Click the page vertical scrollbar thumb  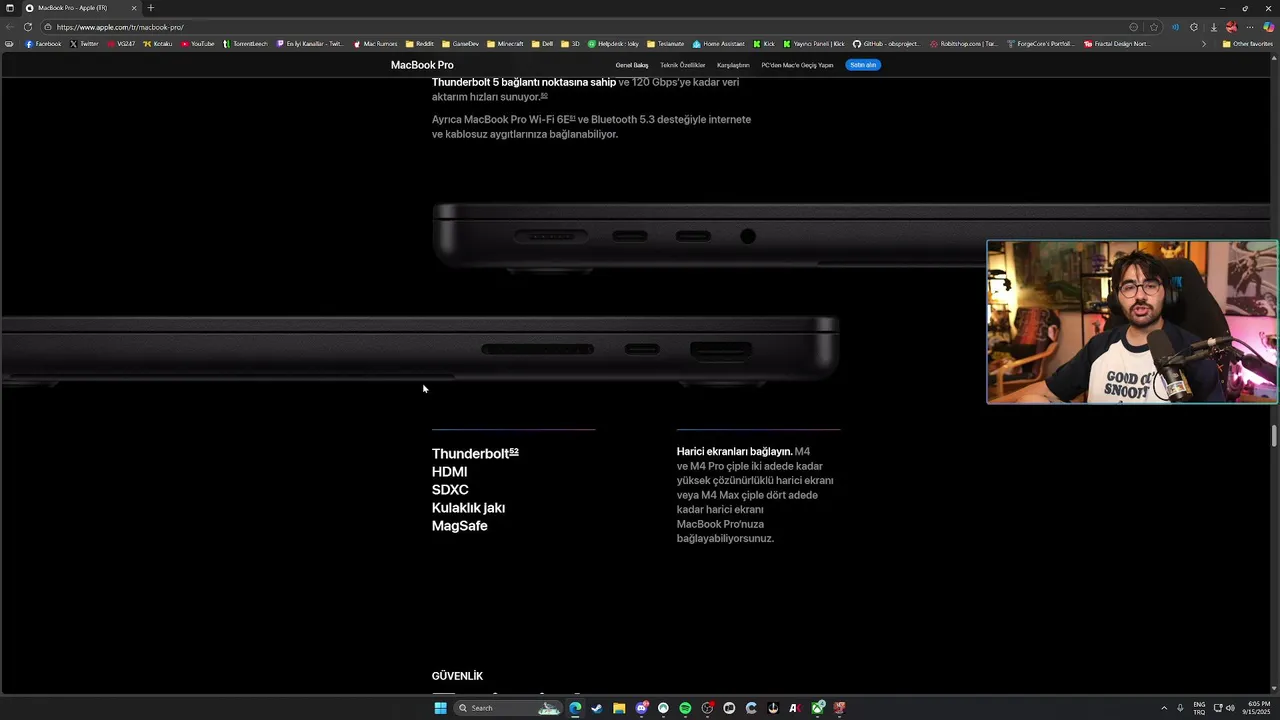tap(1274, 436)
